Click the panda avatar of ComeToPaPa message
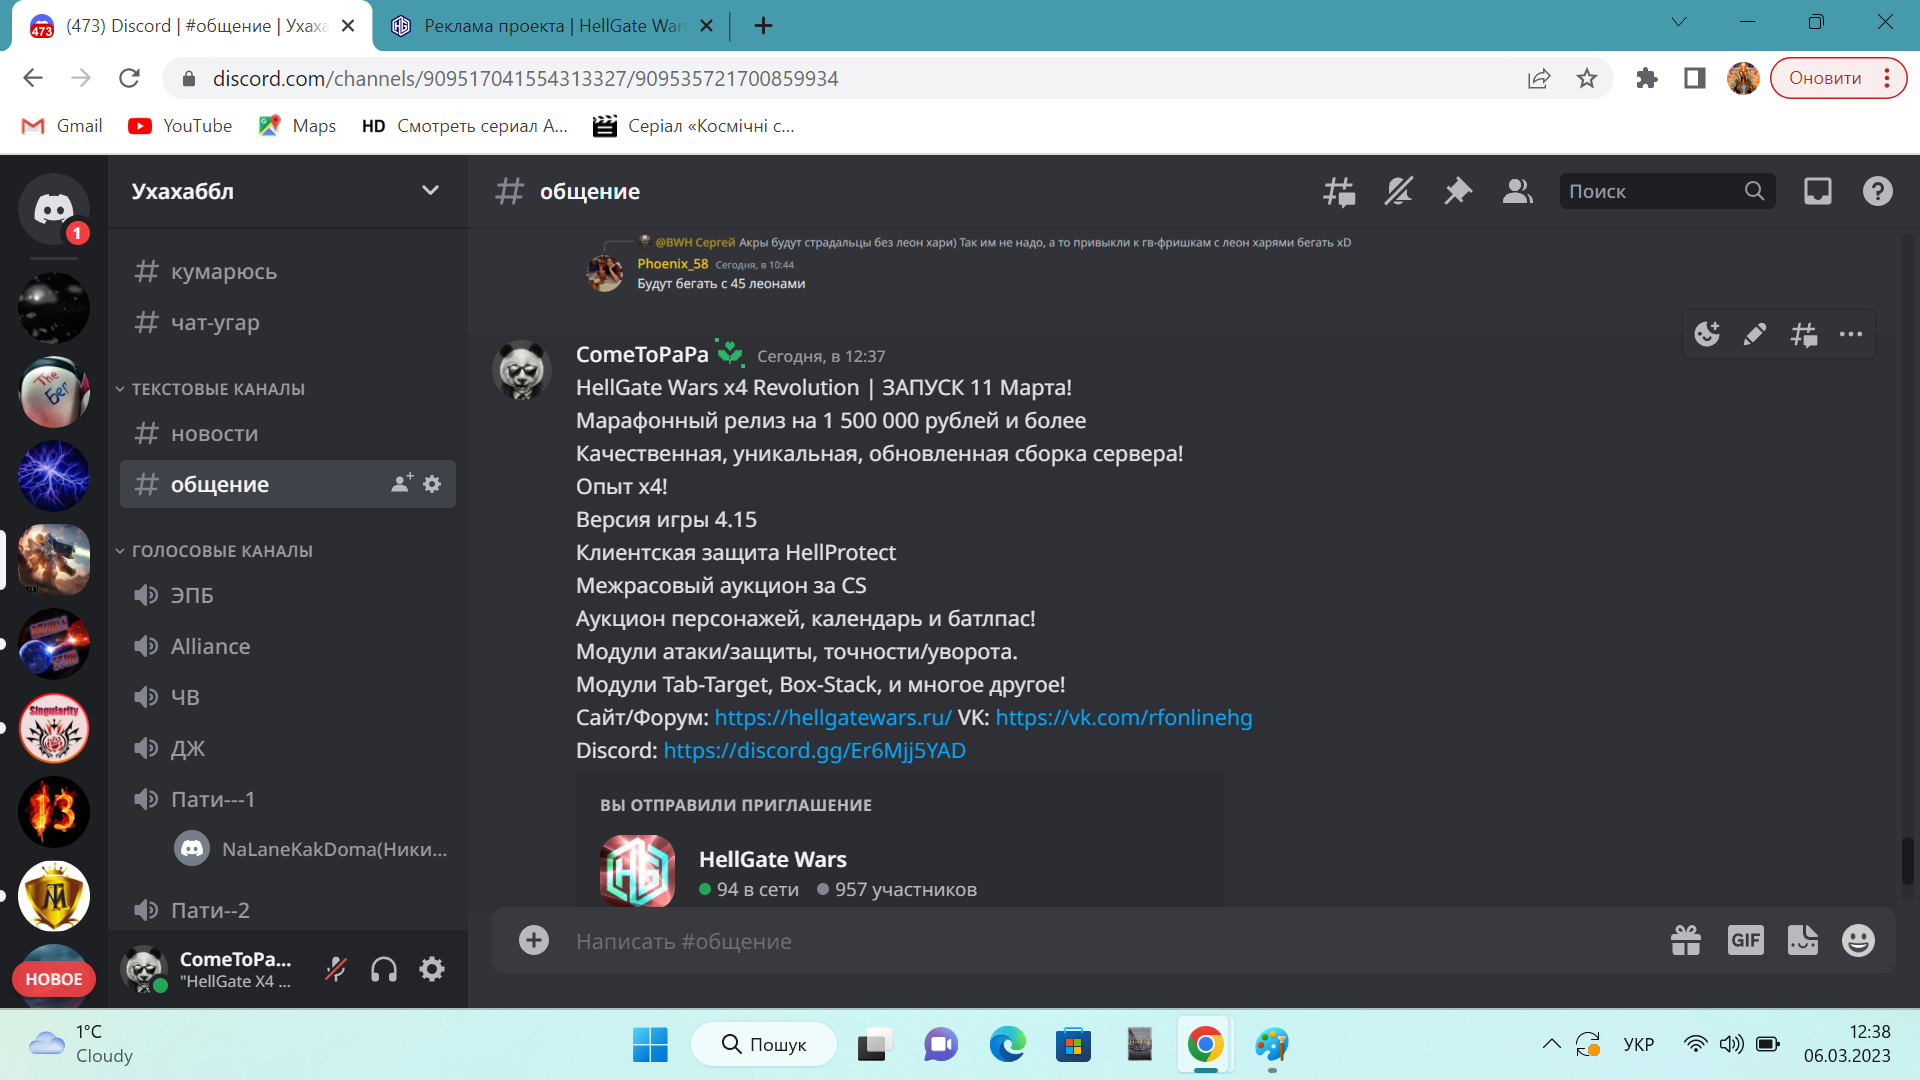The width and height of the screenshot is (1920, 1080). (x=522, y=371)
